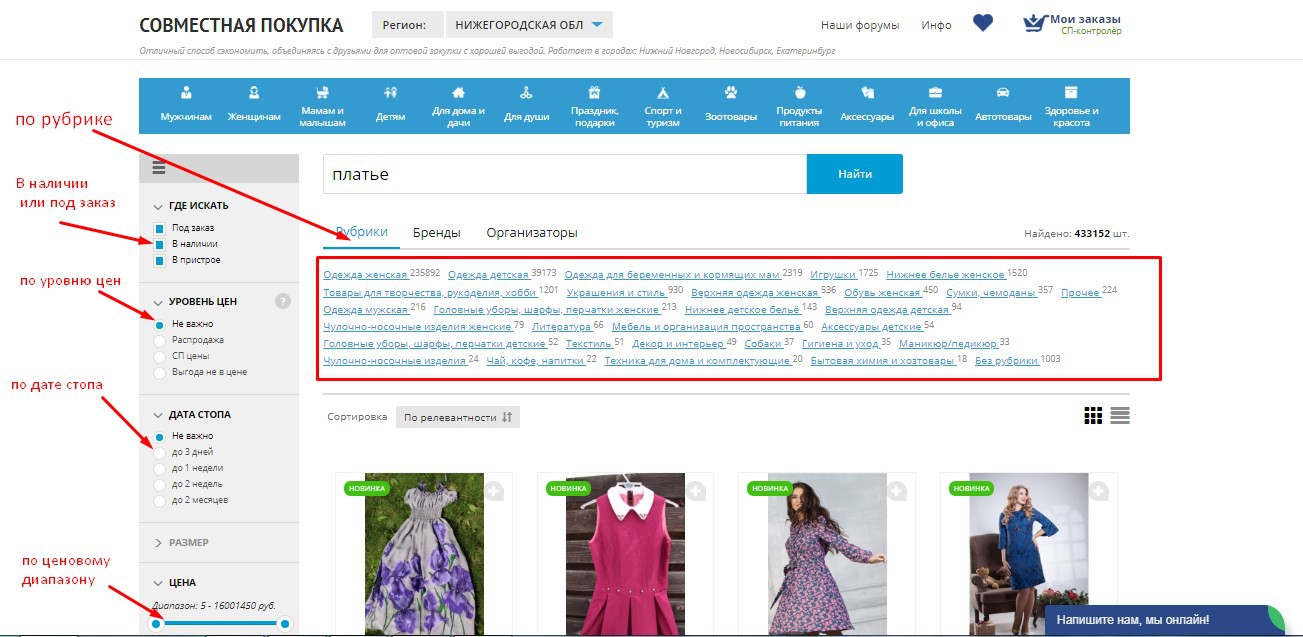Open the Для дома и дачи category
Viewport: 1303px width, 637px height.
tap(458, 104)
